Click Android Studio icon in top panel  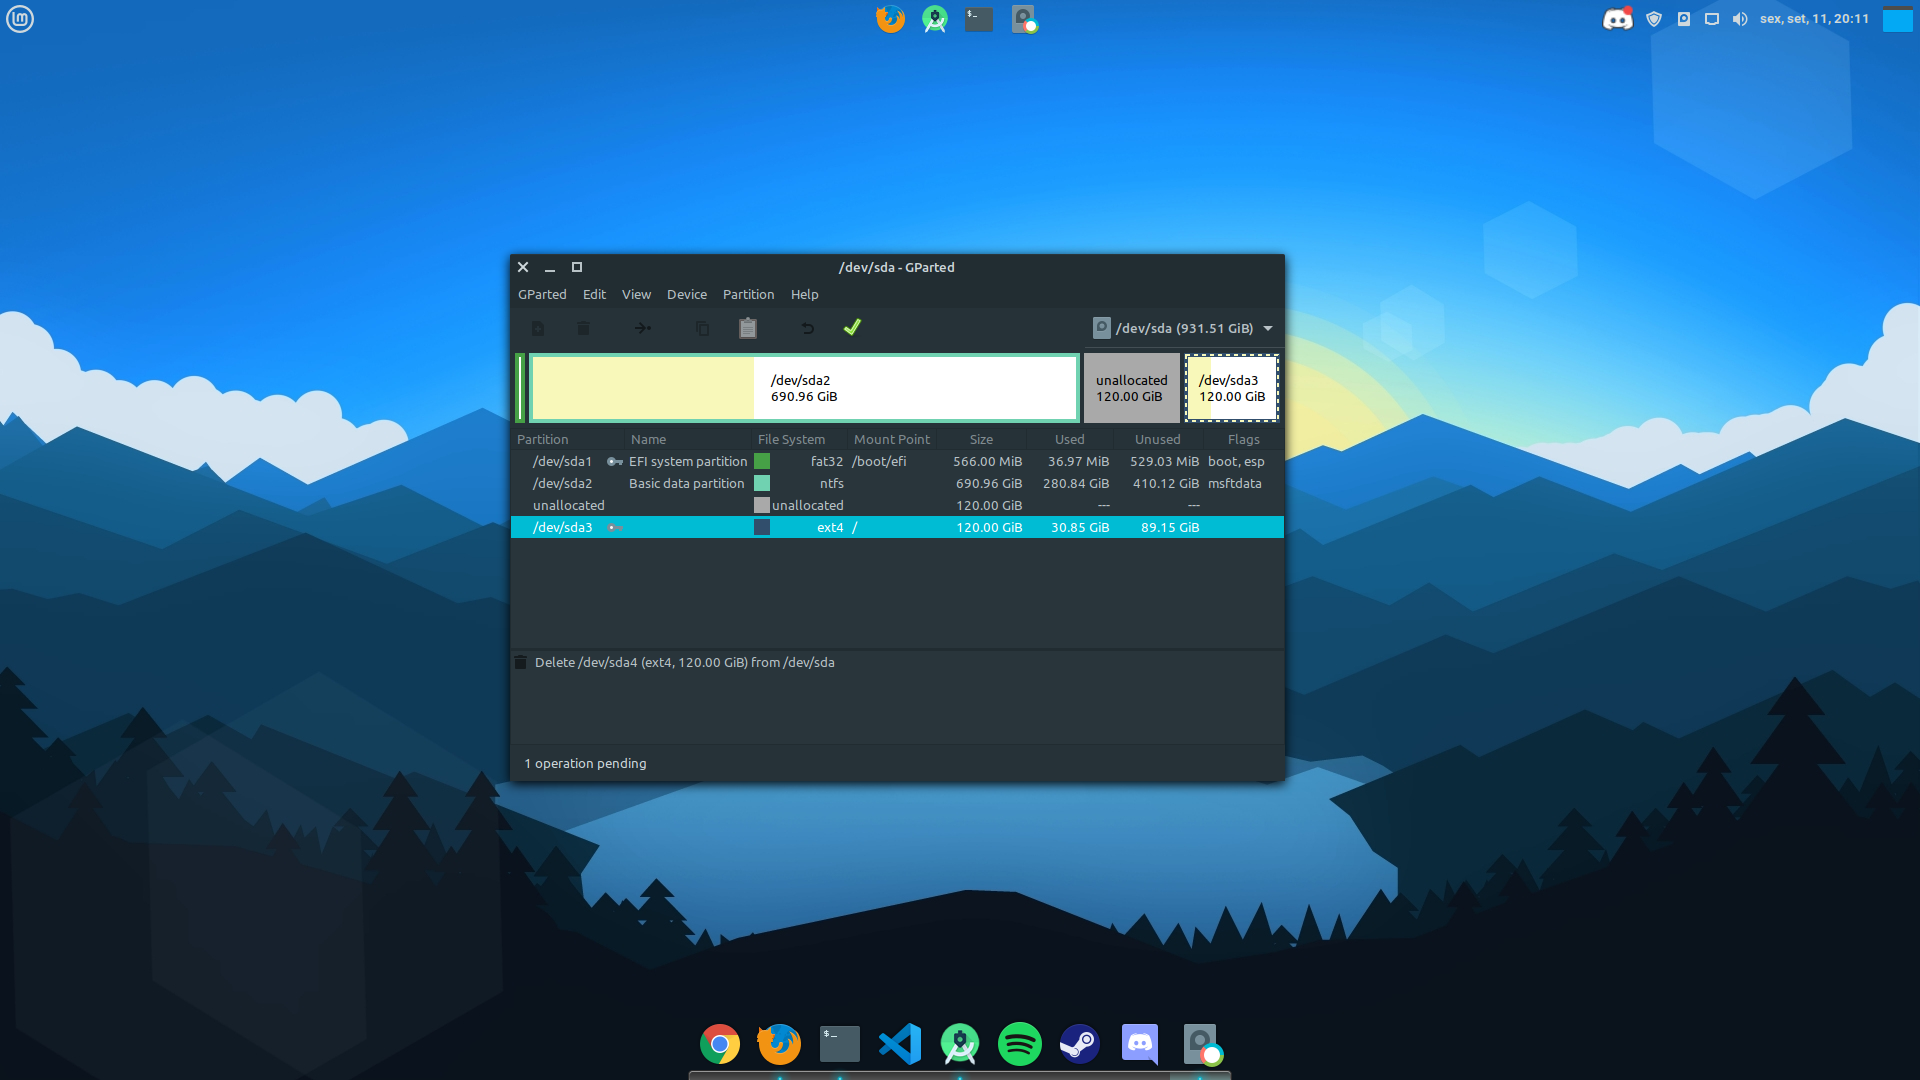[935, 19]
